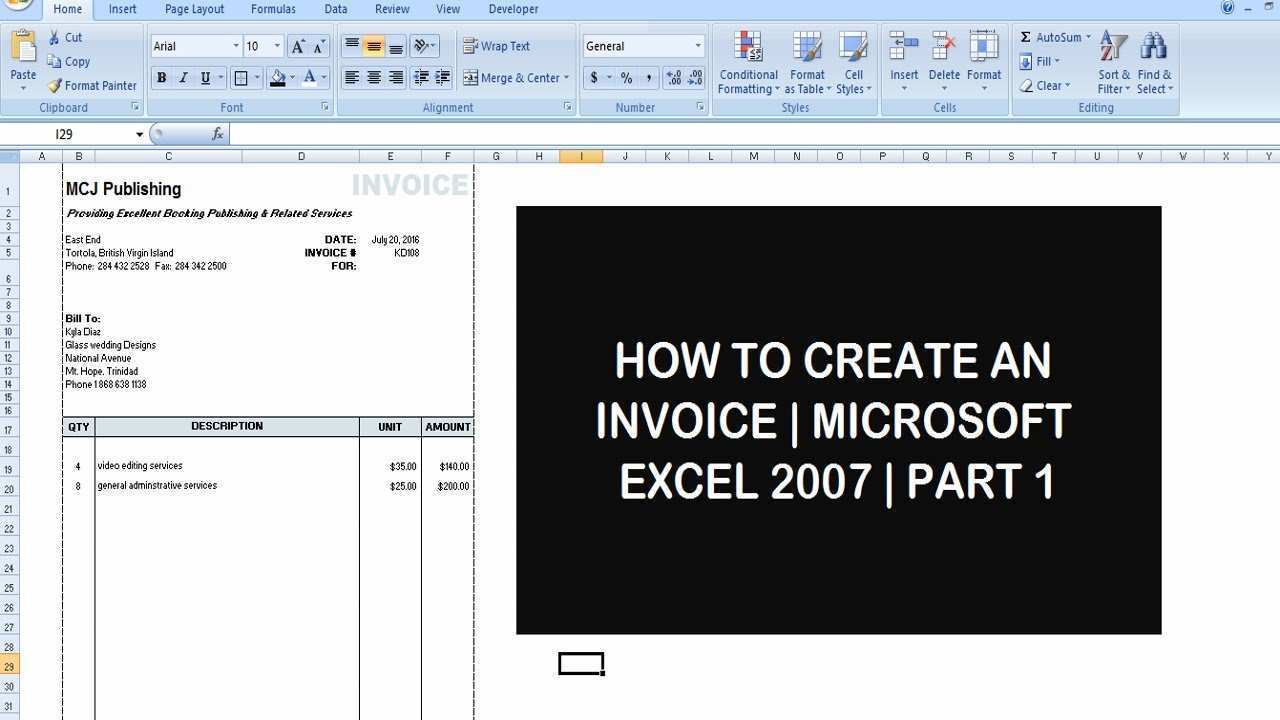This screenshot has width=1280, height=720.
Task: Decrease indent in Alignment group
Action: (421, 78)
